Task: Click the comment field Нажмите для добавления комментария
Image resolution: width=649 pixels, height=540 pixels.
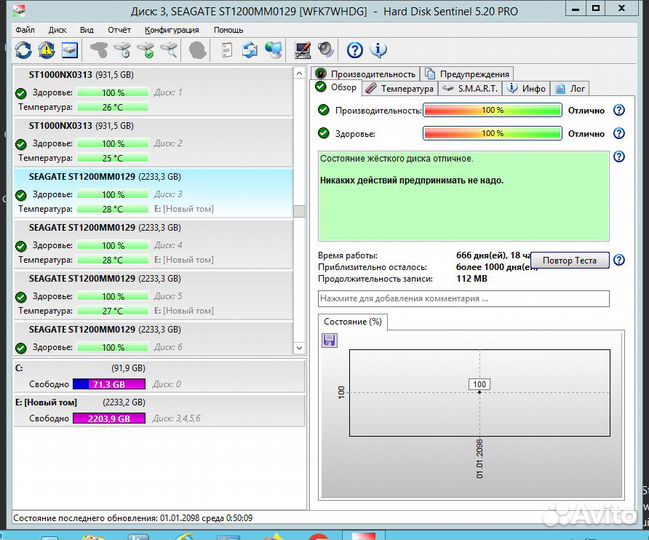Action: coord(464,298)
